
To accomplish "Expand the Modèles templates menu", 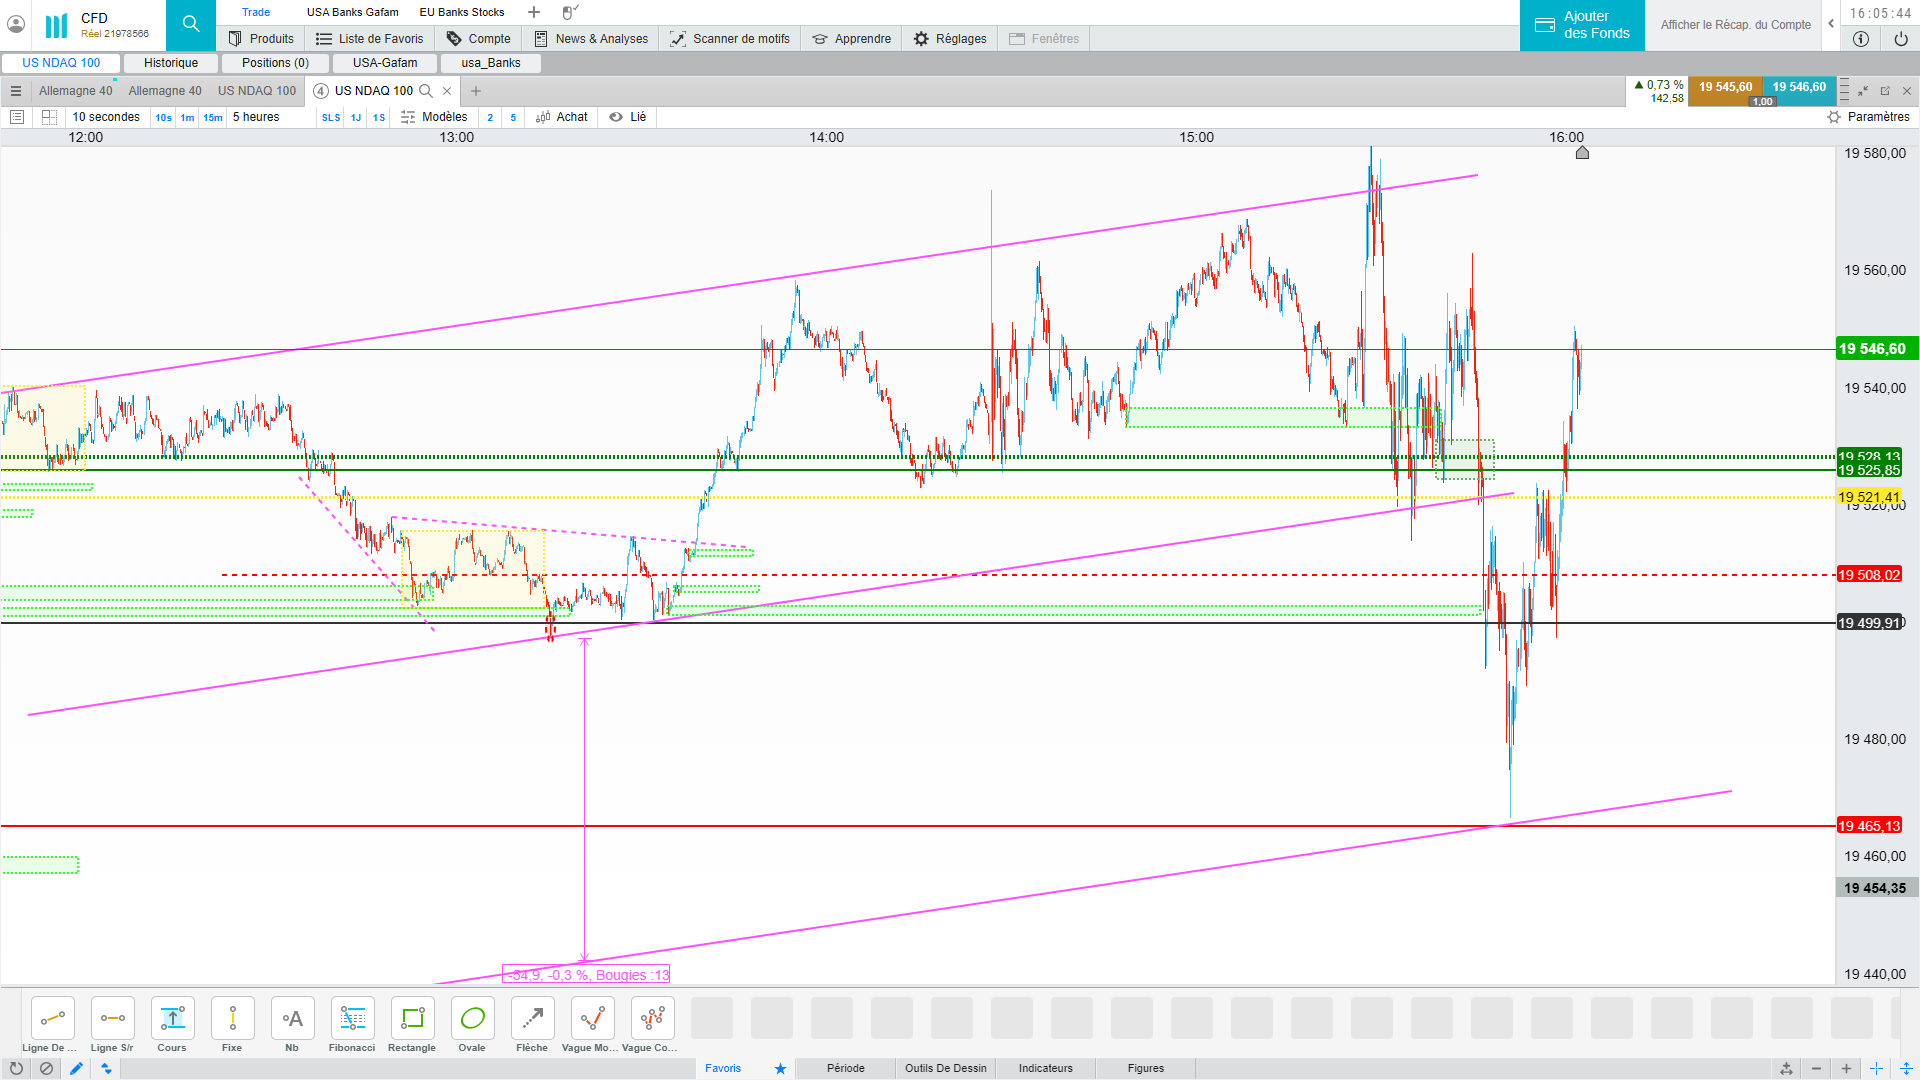I will pos(435,117).
